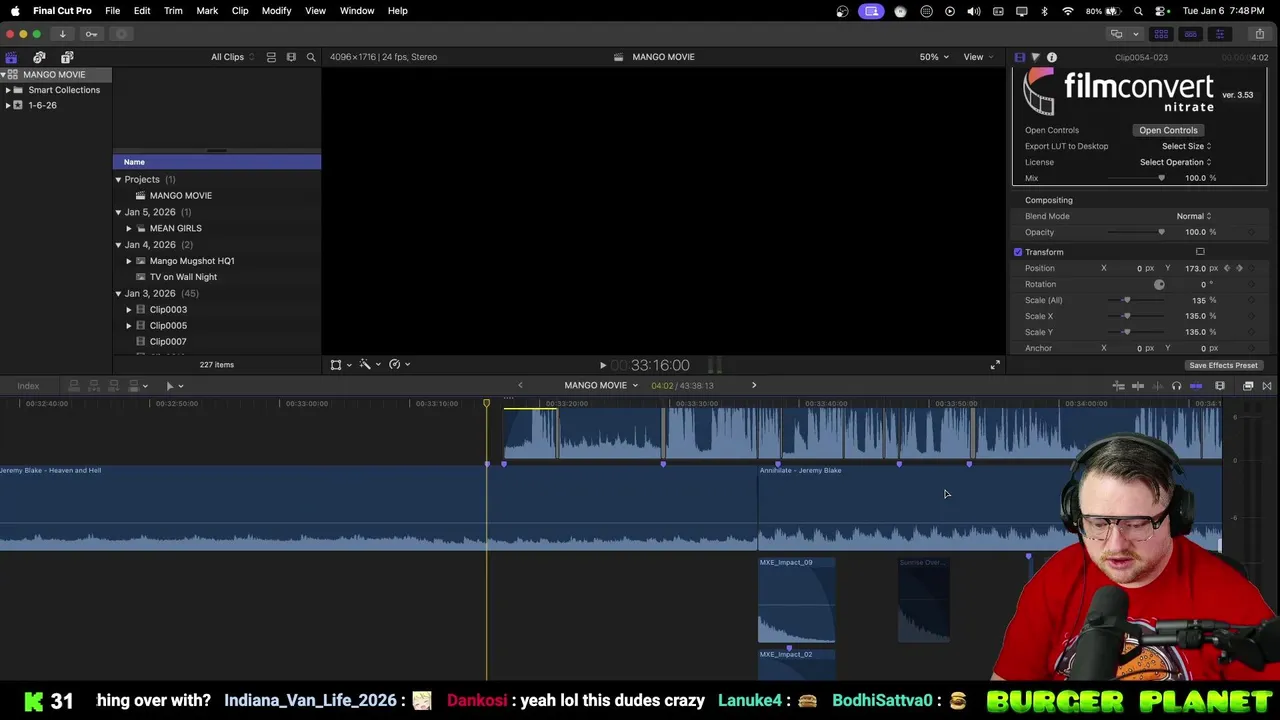
Task: Open the Blend Mode Normal dropdown
Action: (x=1193, y=216)
